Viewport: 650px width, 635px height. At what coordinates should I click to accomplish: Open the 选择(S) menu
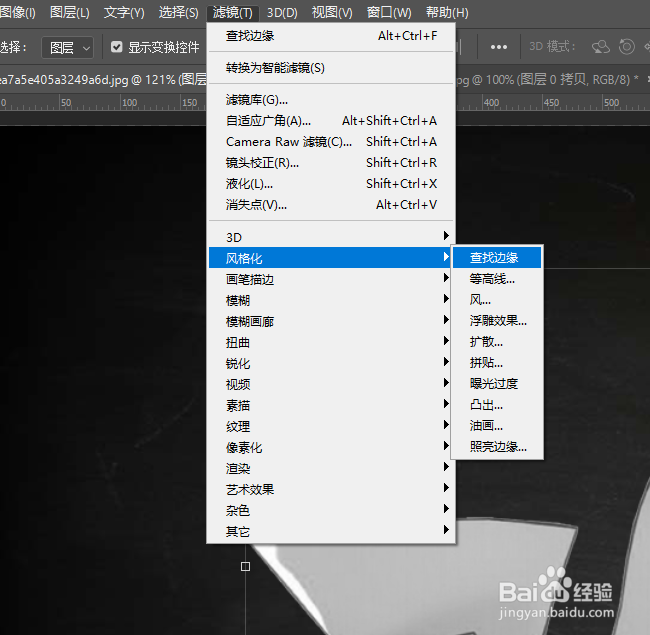click(179, 12)
